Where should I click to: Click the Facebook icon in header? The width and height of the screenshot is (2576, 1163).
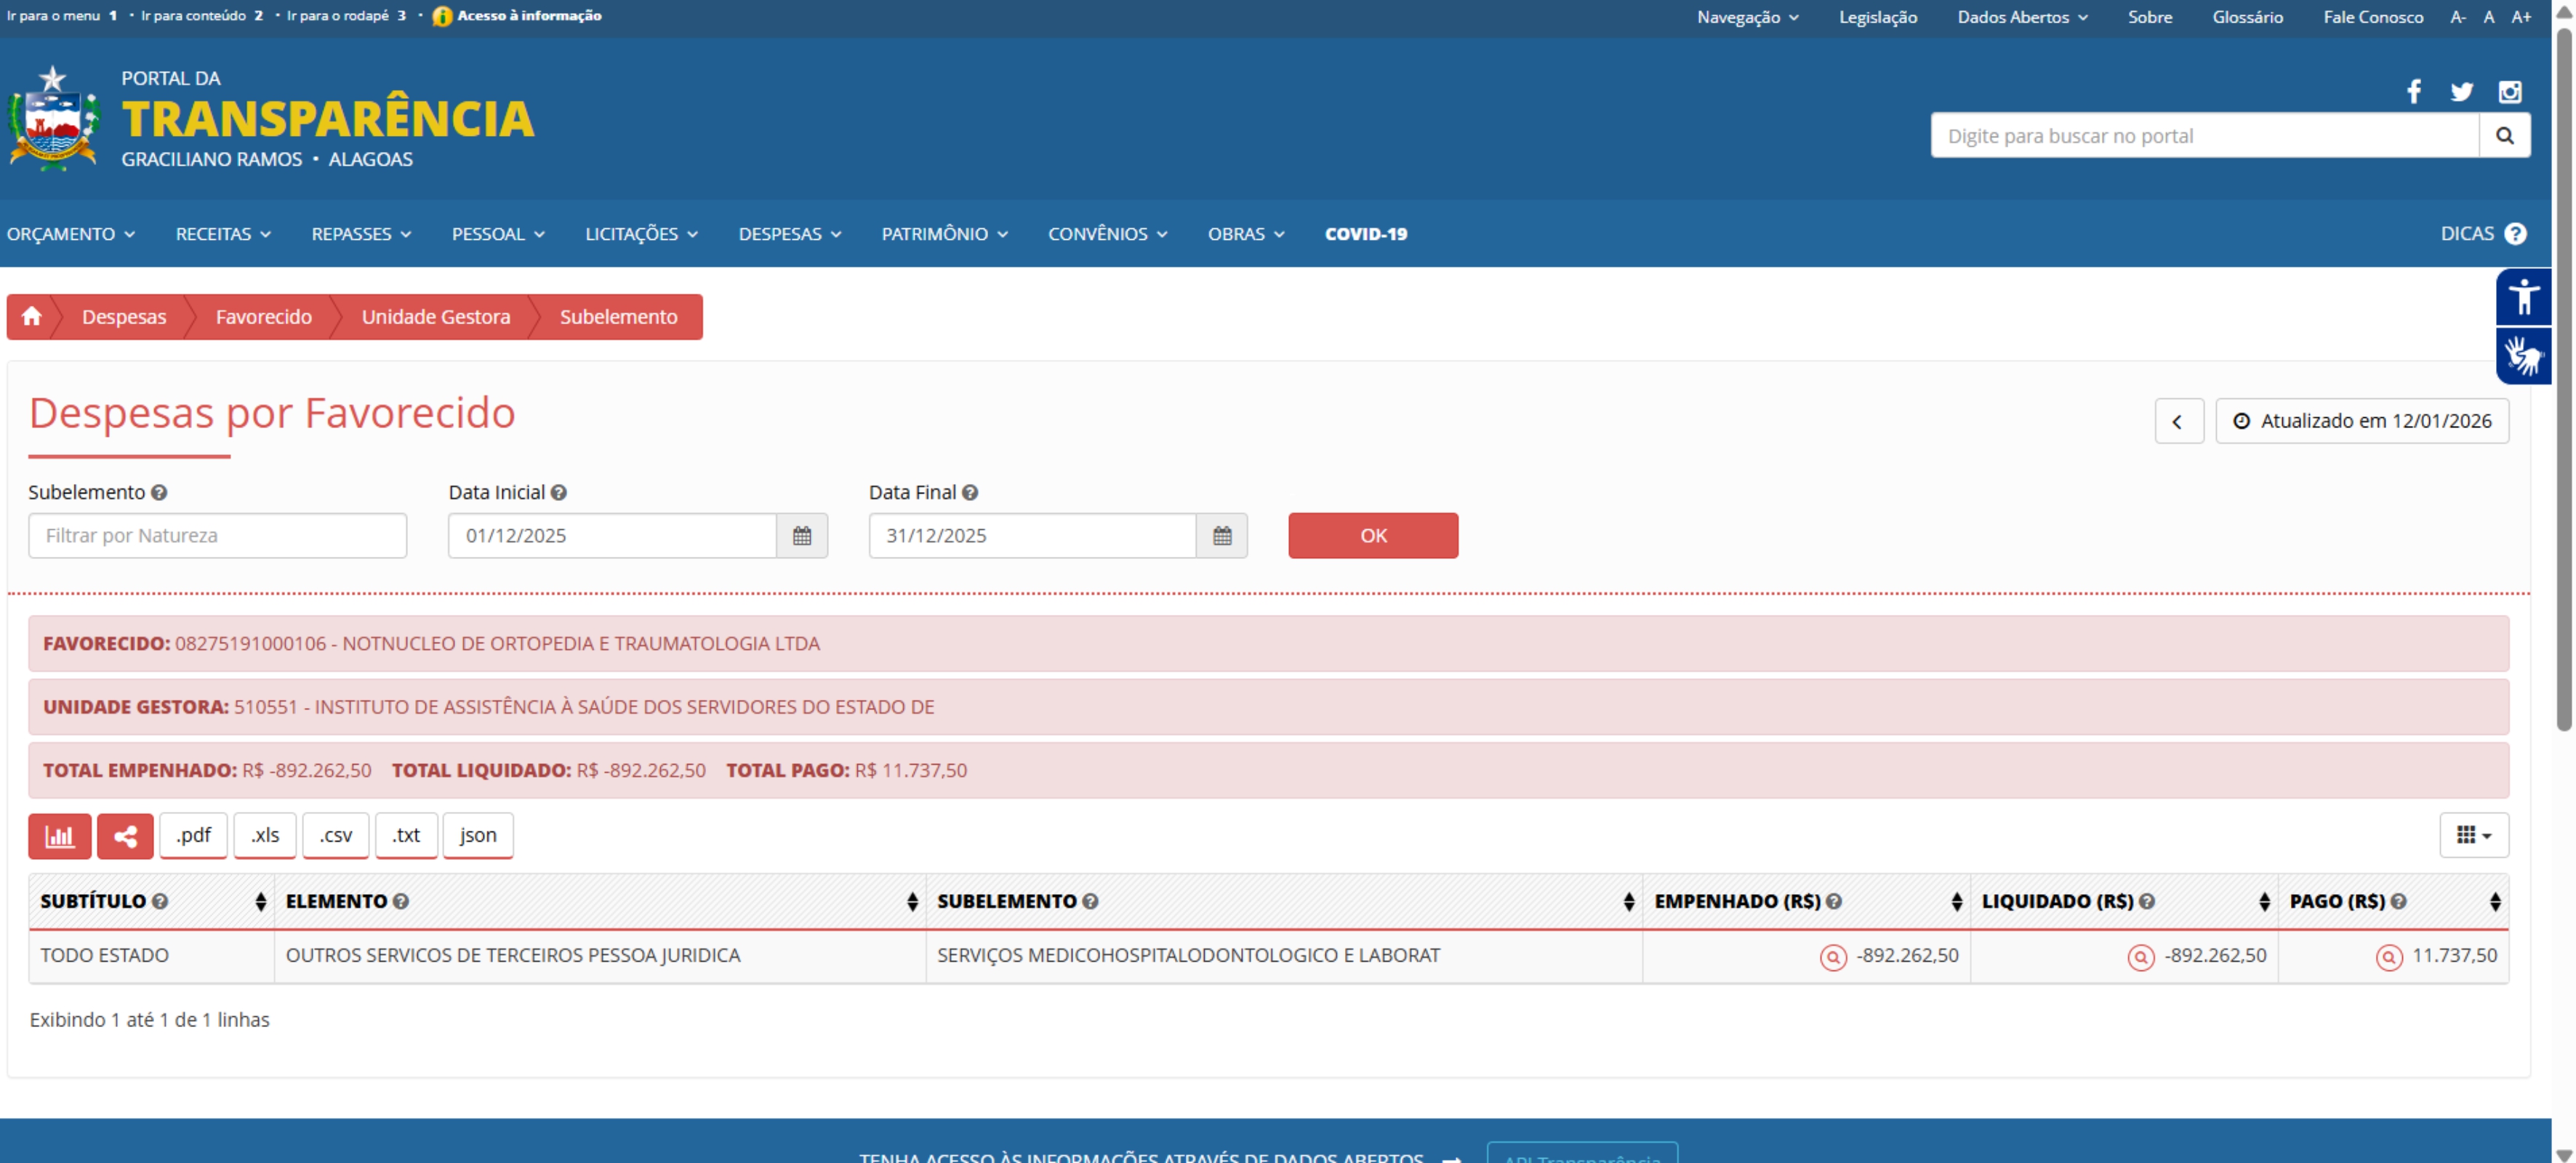(x=2413, y=92)
